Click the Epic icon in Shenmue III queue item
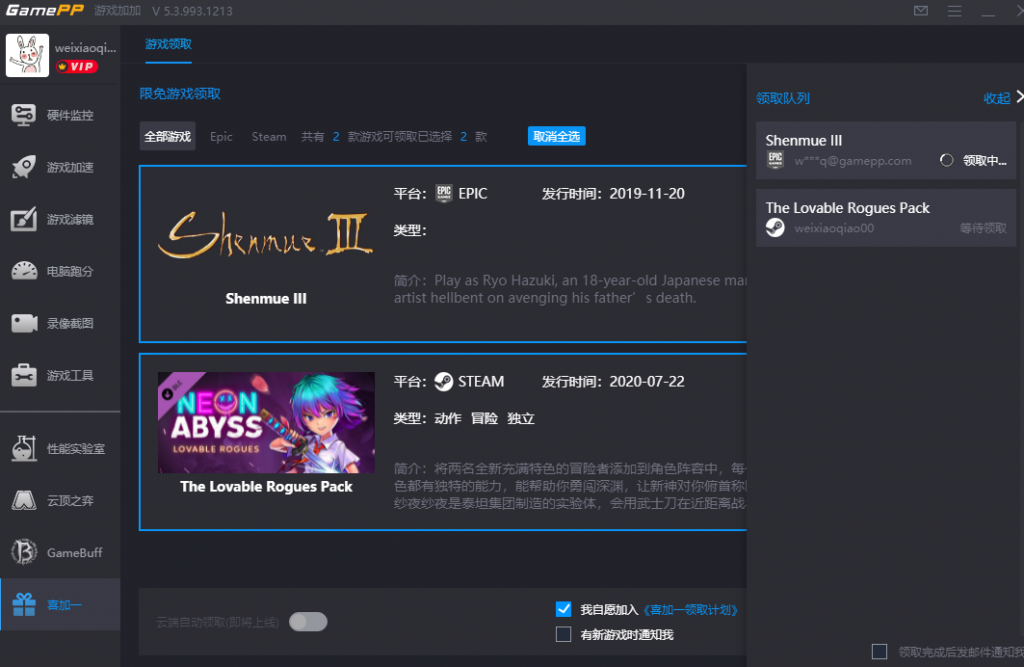Image resolution: width=1024 pixels, height=667 pixels. 775,160
